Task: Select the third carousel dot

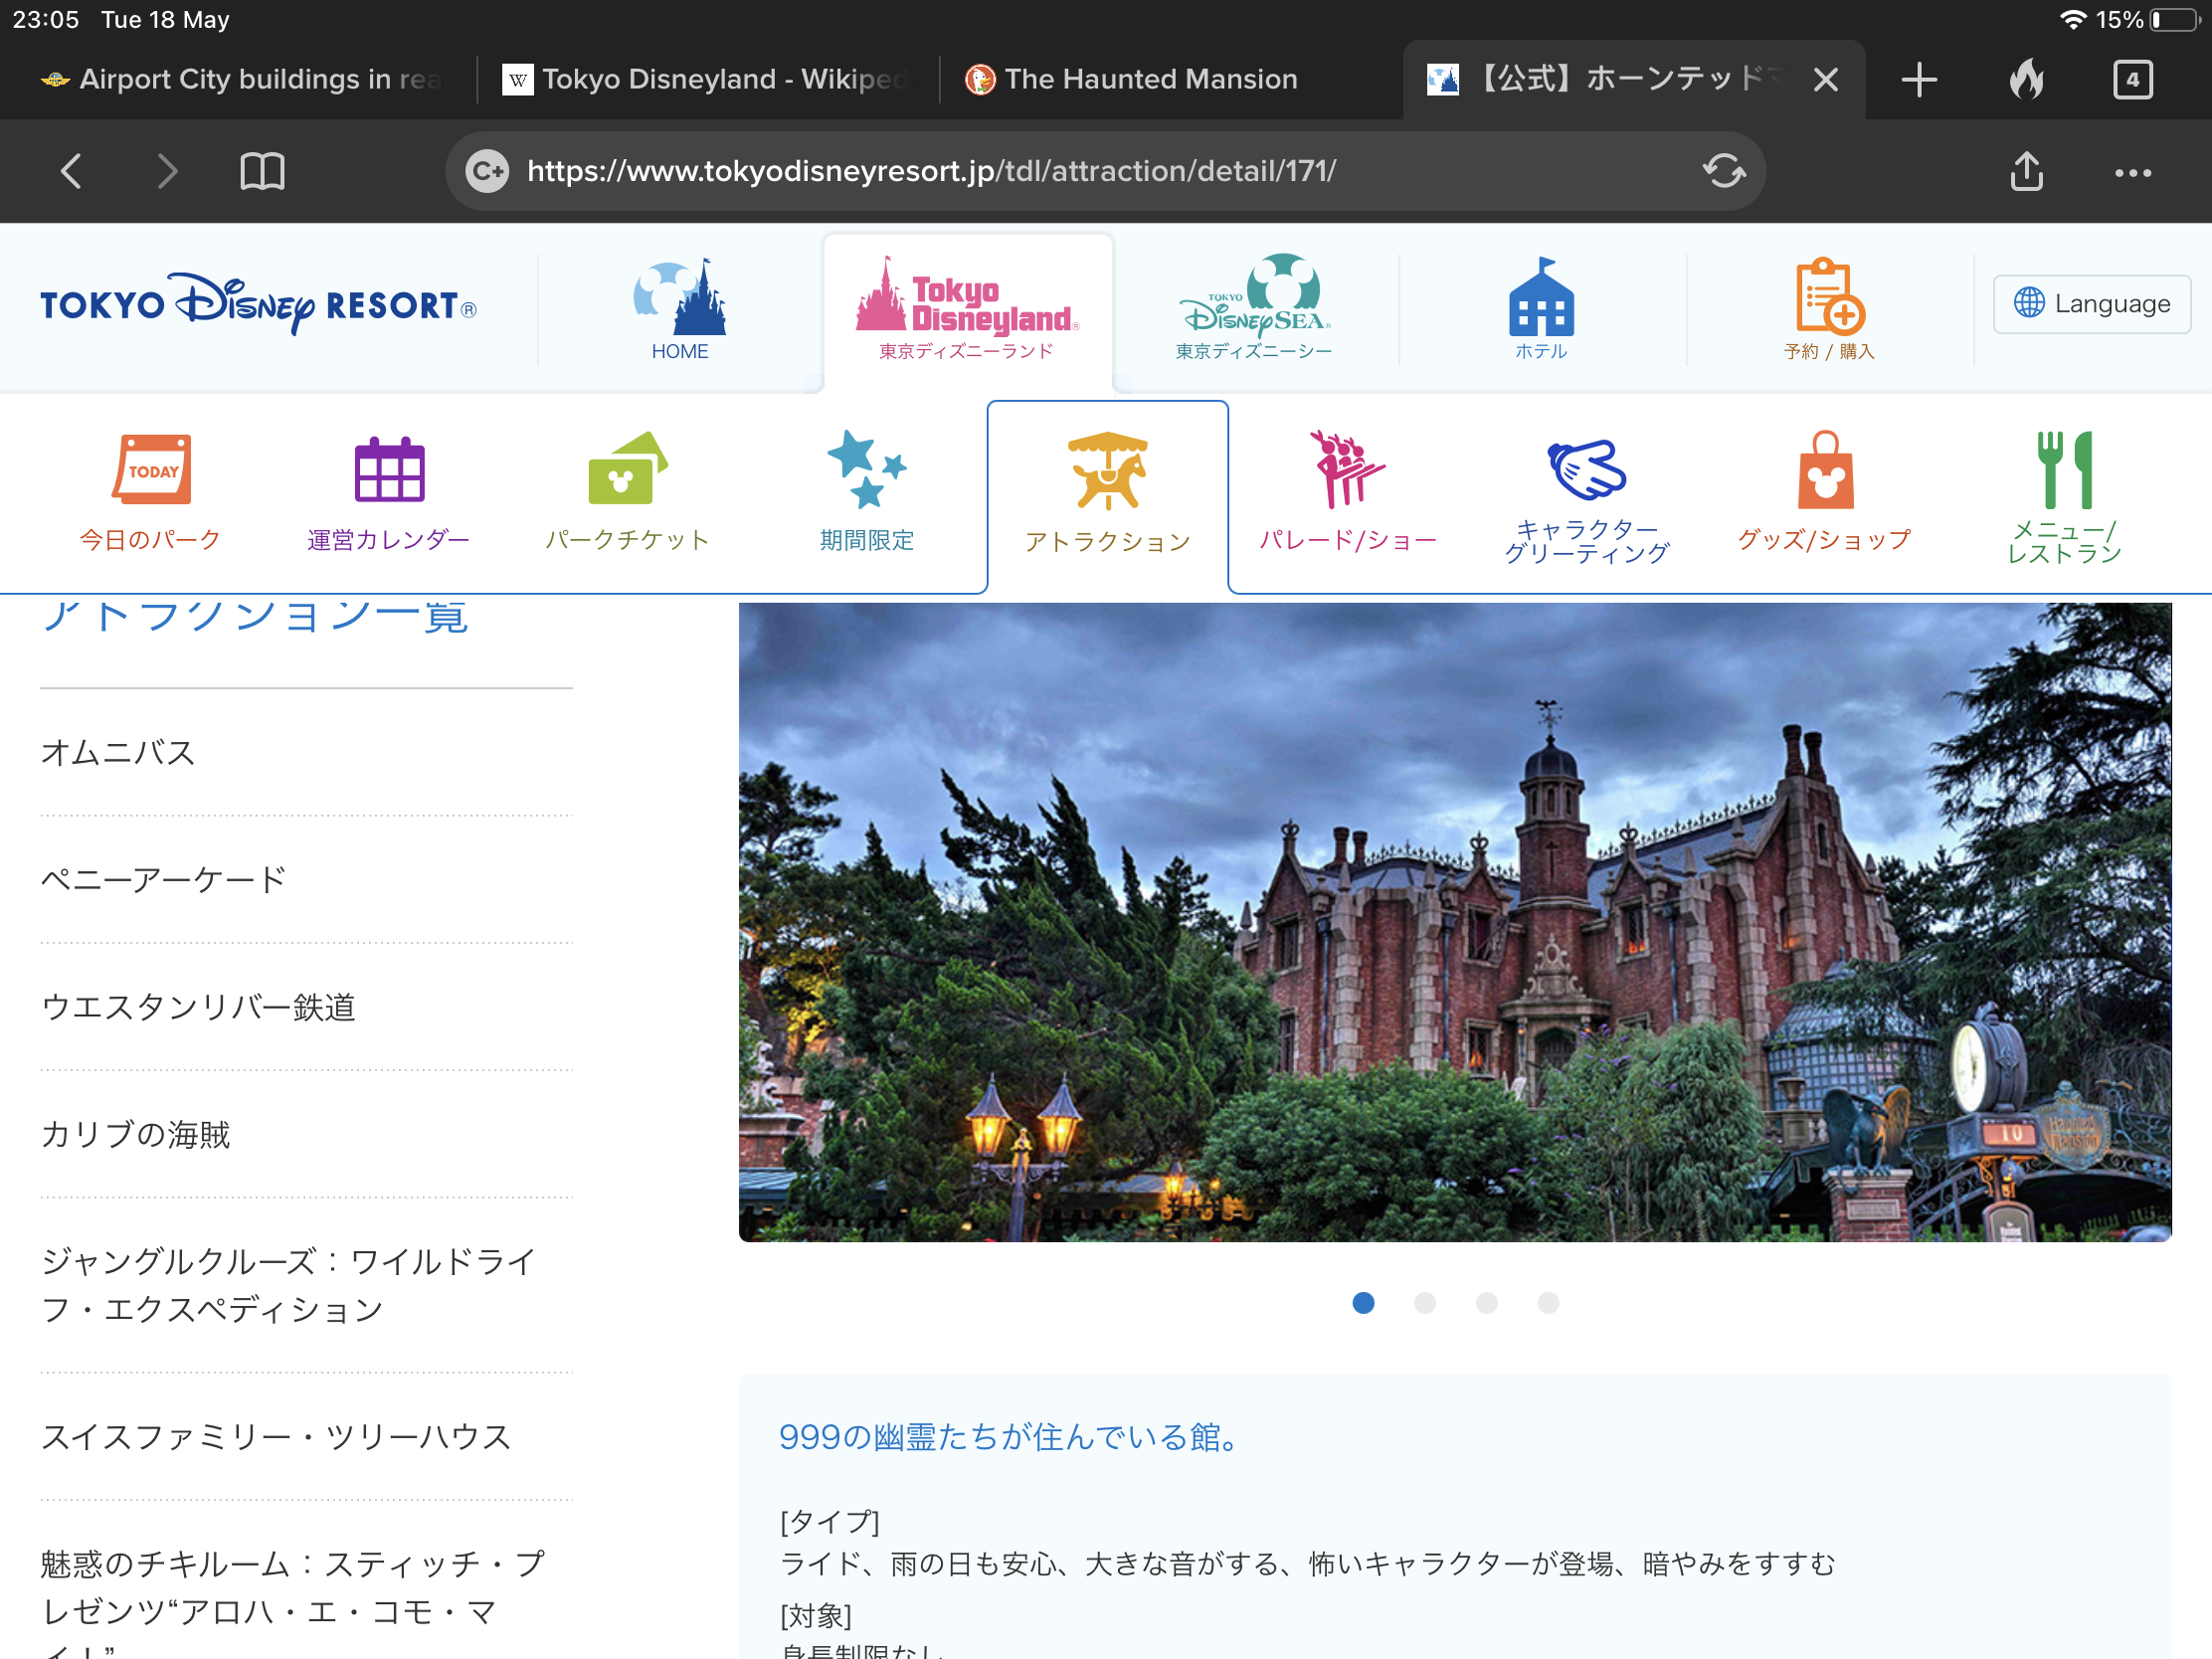Action: tap(1486, 1302)
